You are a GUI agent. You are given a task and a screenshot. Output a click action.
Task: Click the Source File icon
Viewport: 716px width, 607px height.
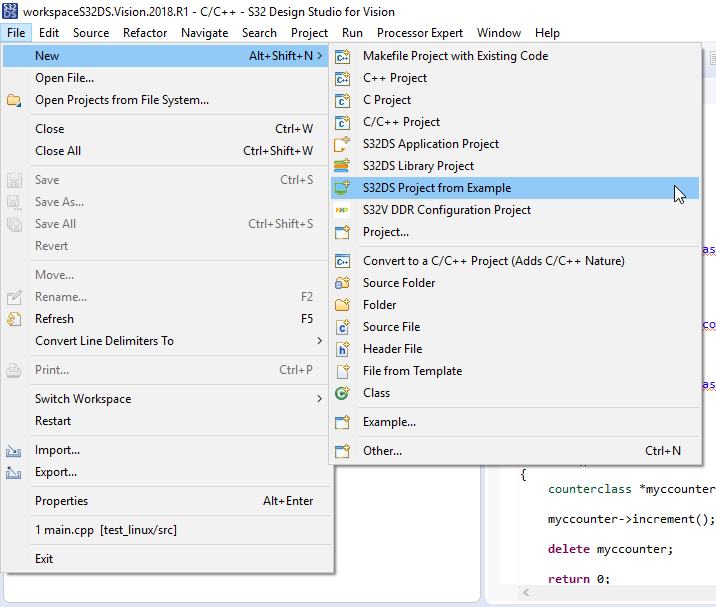342,327
